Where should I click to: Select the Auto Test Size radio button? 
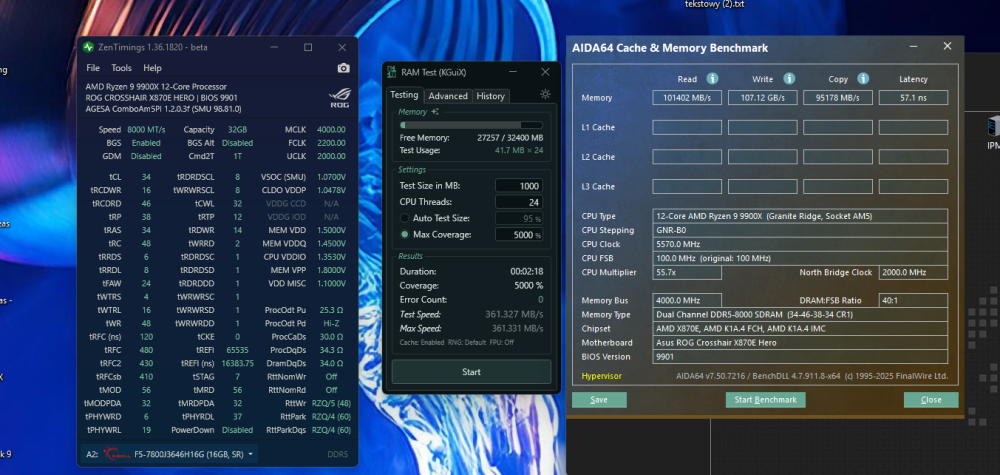pos(404,218)
